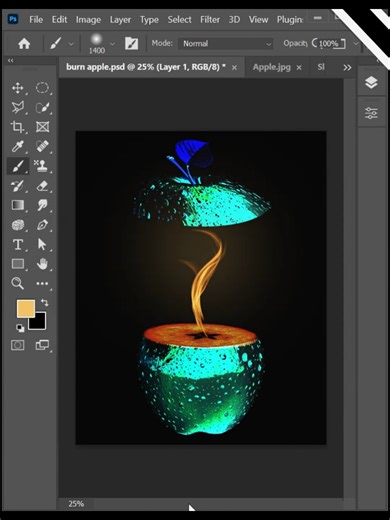
Task: Switch foreground and background colors
Action: (x=44, y=303)
